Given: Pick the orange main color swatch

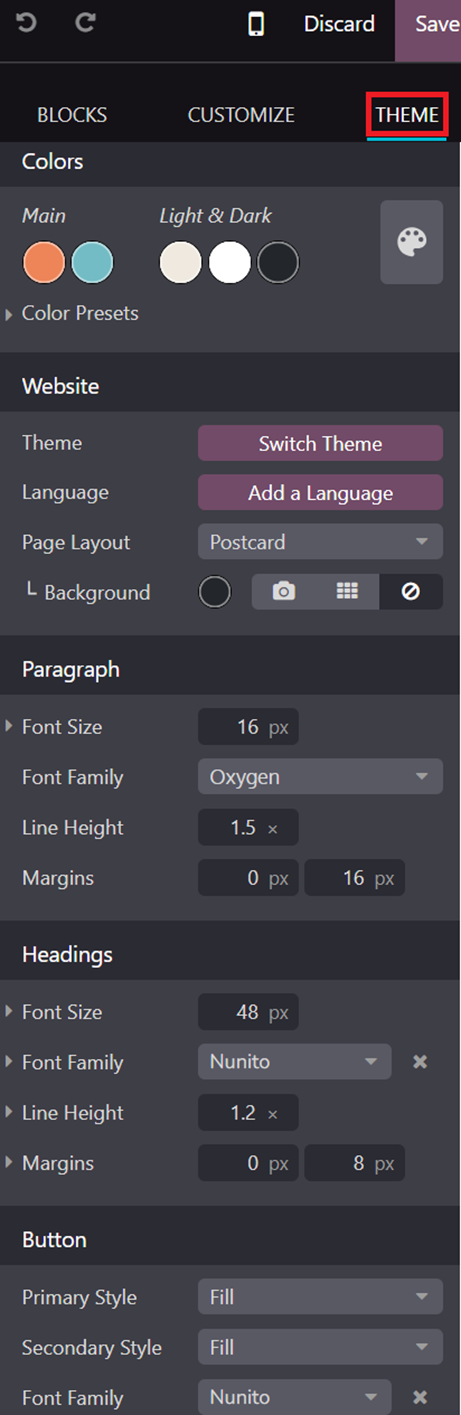Looking at the screenshot, I should pyautogui.click(x=44, y=263).
